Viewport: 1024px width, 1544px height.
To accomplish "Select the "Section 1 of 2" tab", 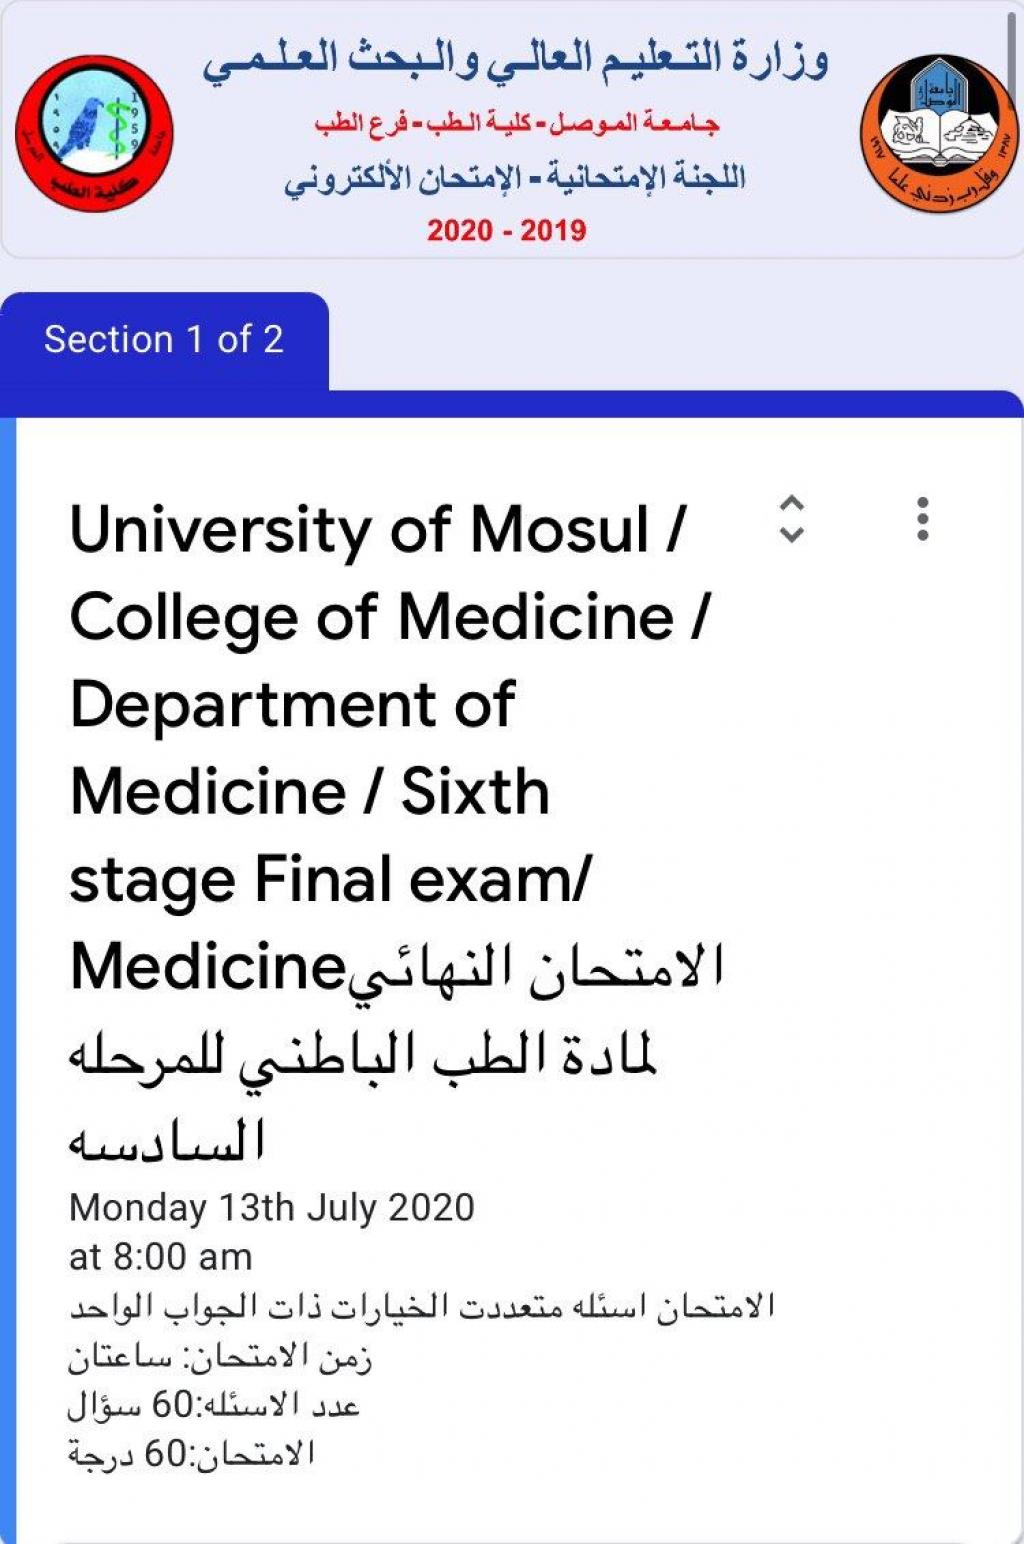I will point(164,340).
